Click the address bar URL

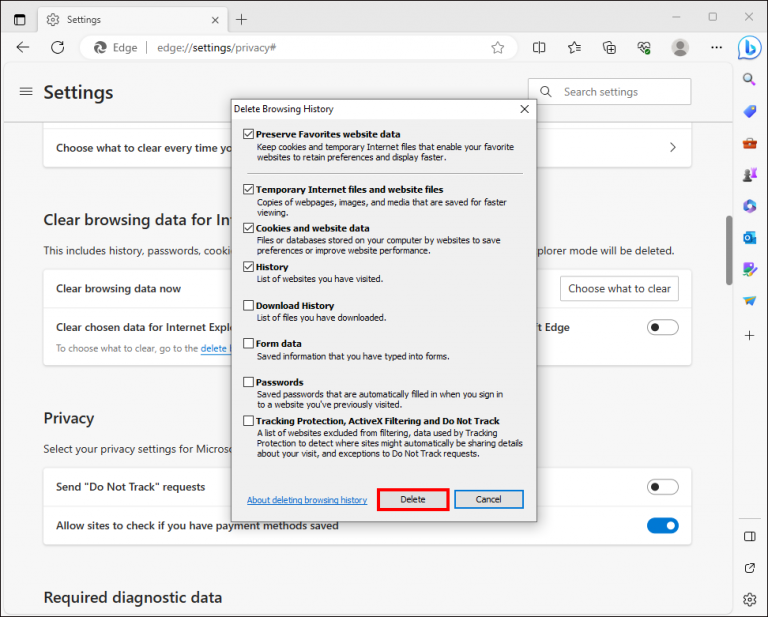coord(216,47)
